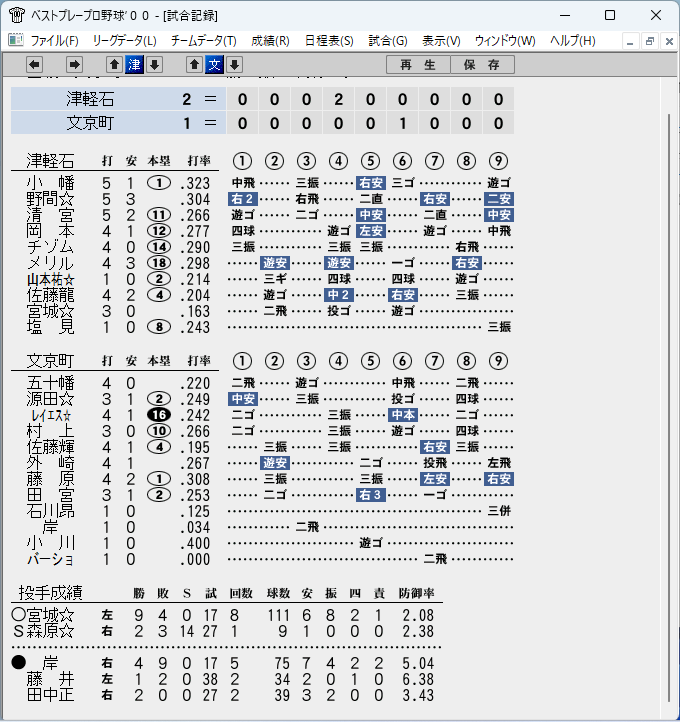Open the リーグデータ(L) menu
Viewport: 680px width, 722px height.
click(x=124, y=41)
